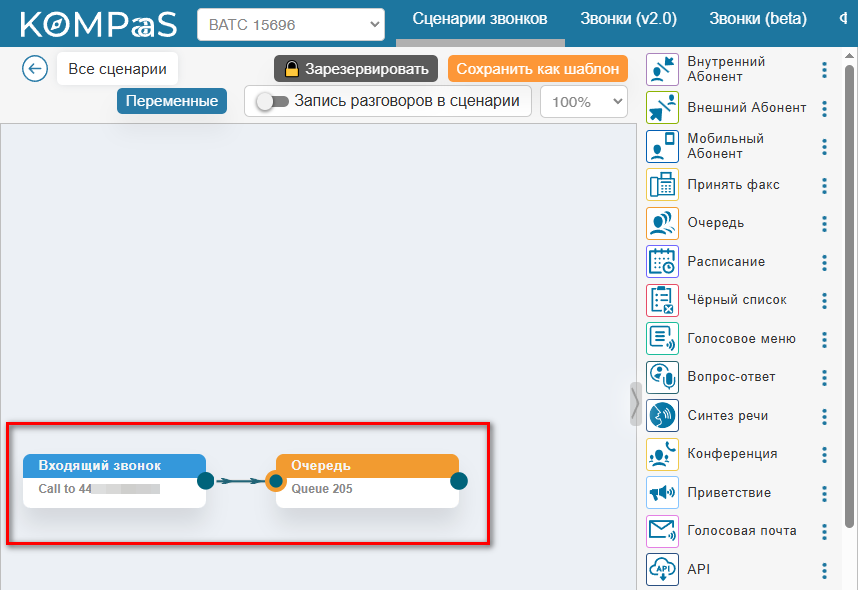Click the Вопрос-ответ label
This screenshot has height=590, width=858.
pos(731,377)
